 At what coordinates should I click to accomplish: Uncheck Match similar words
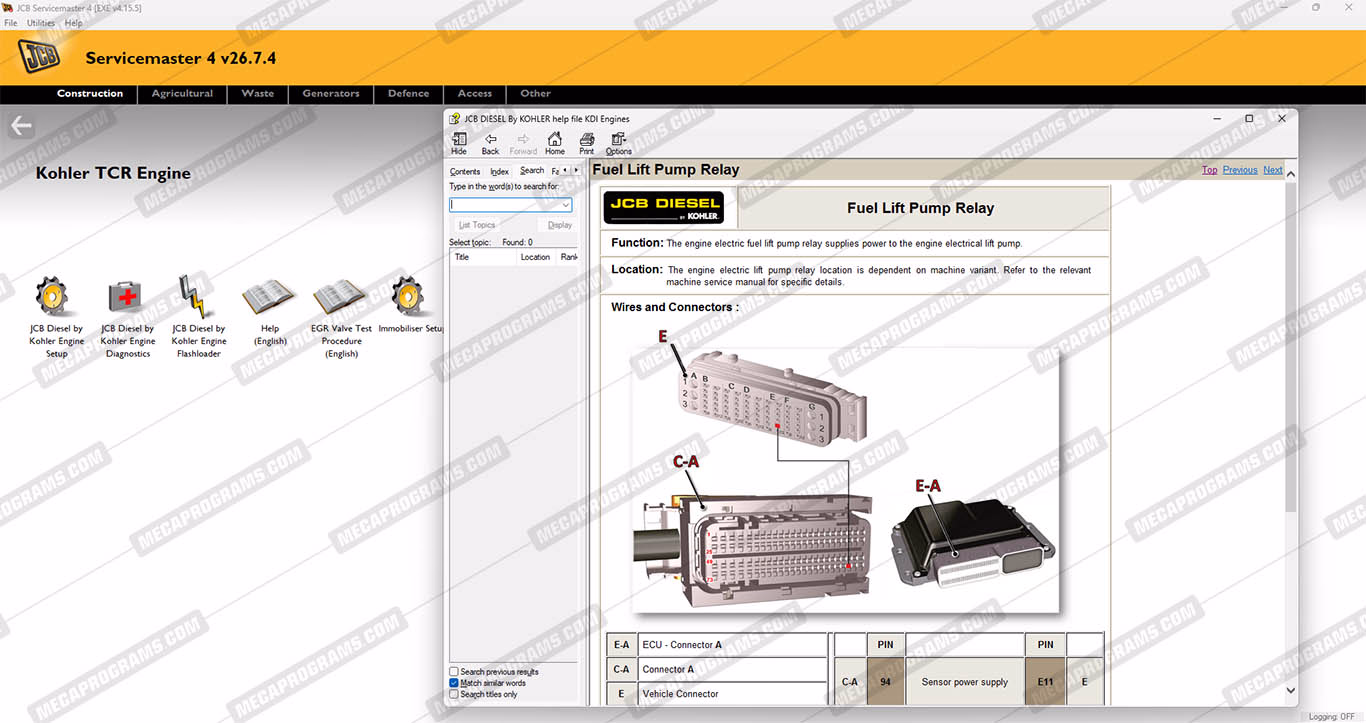(454, 683)
